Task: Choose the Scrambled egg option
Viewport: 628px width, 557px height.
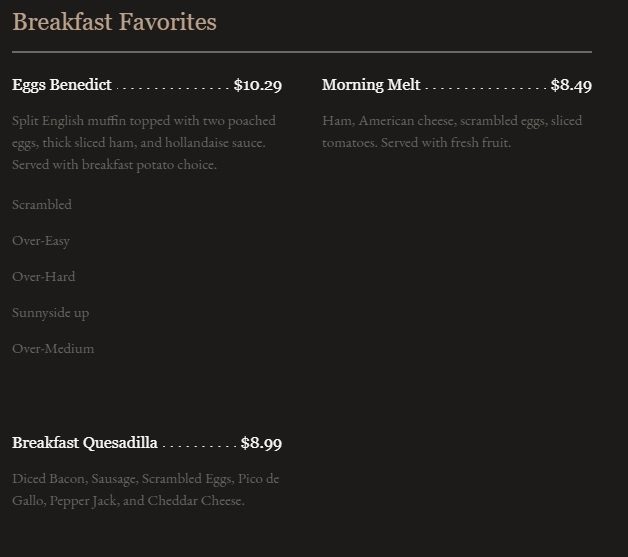Action: click(42, 205)
